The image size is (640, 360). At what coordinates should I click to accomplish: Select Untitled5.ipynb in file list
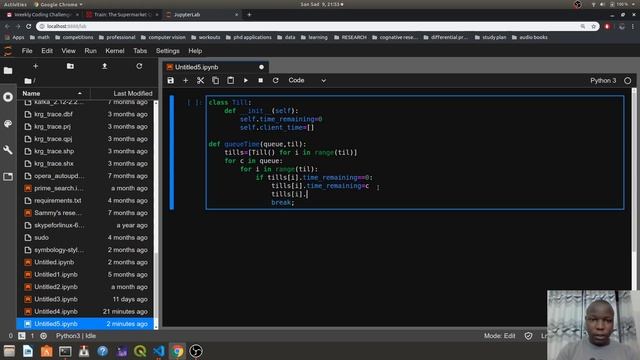(x=85, y=324)
